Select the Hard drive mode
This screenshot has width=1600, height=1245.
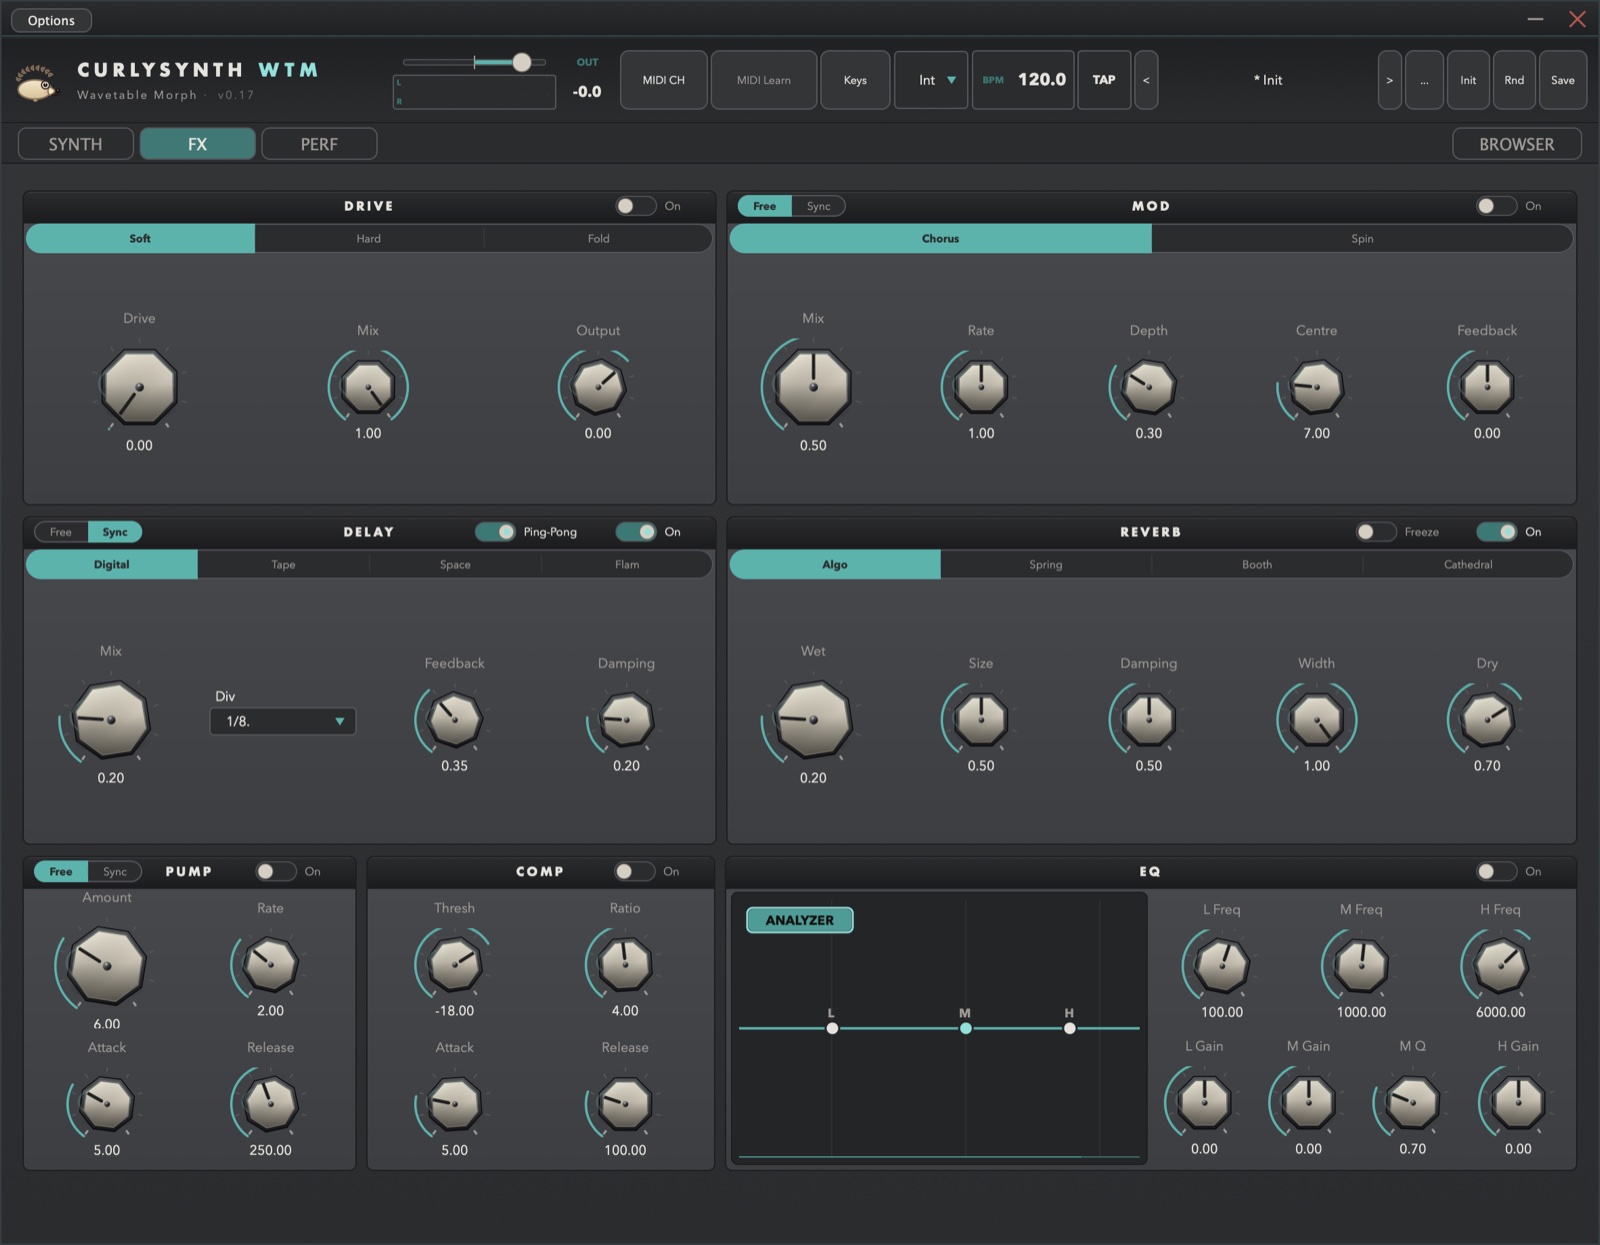coord(369,238)
